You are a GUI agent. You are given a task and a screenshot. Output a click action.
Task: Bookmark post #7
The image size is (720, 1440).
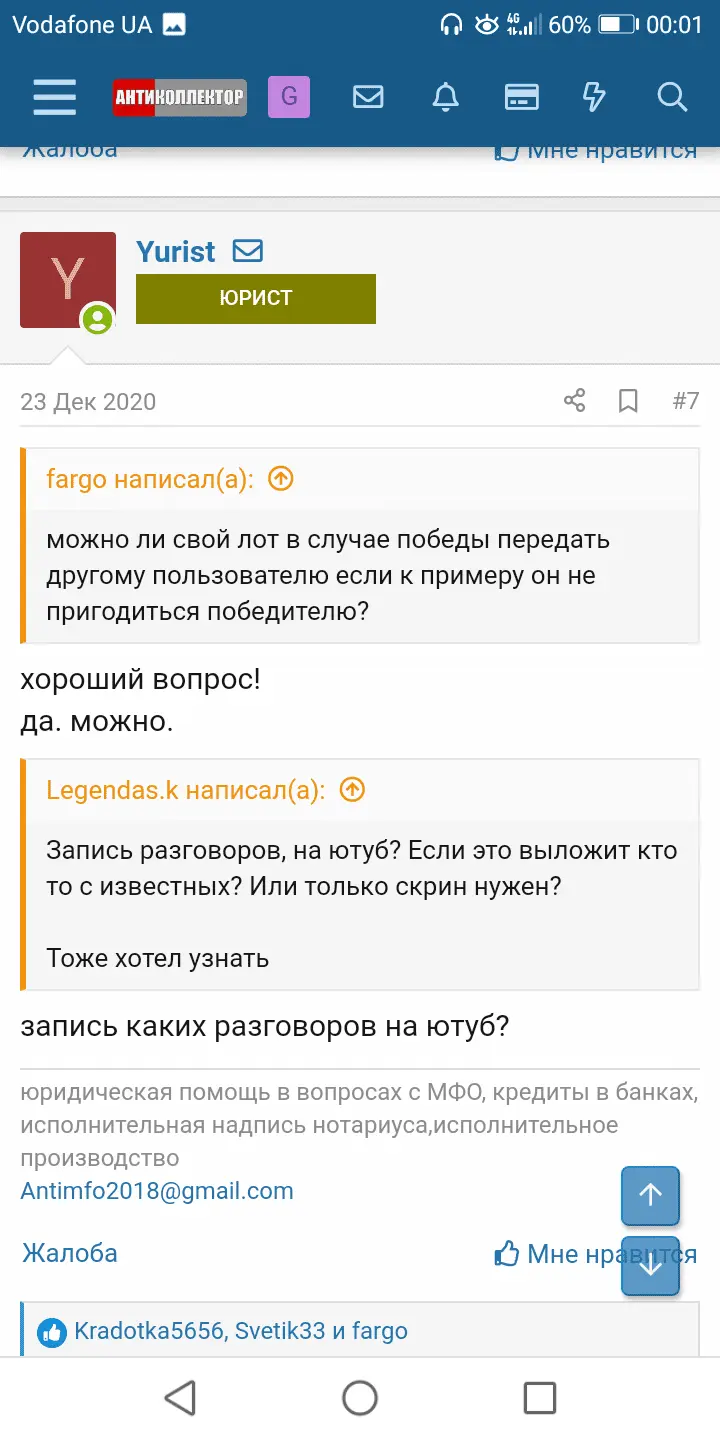pyautogui.click(x=628, y=402)
